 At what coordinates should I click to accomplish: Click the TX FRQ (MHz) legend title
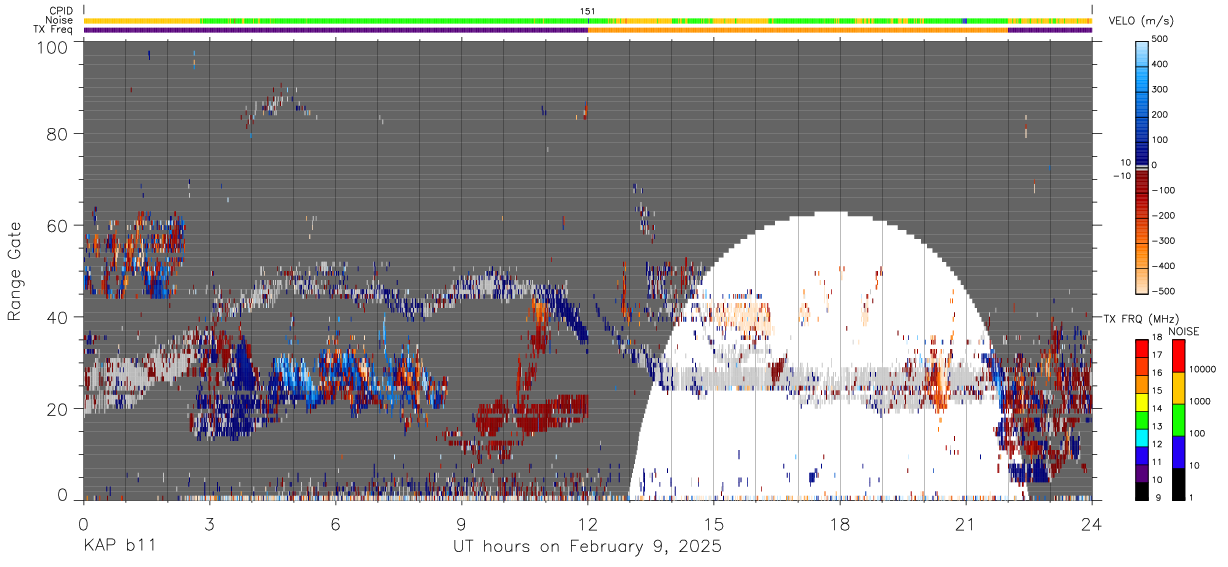click(x=1143, y=318)
